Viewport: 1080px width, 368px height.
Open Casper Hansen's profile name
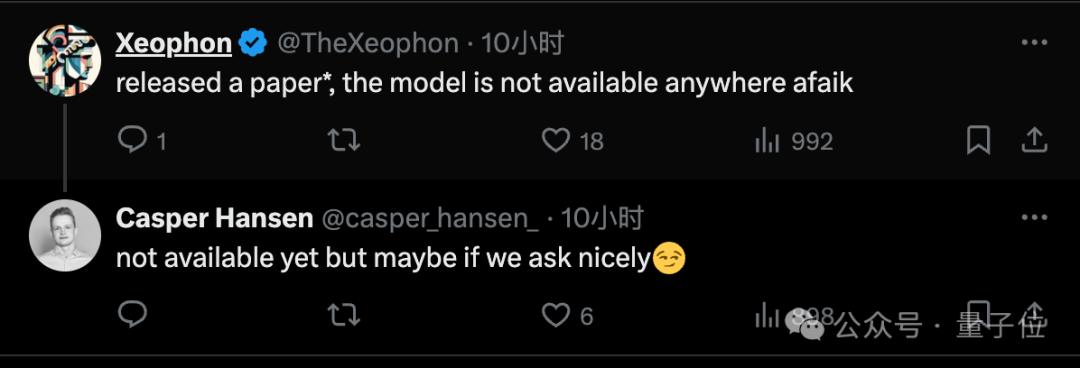[214, 218]
